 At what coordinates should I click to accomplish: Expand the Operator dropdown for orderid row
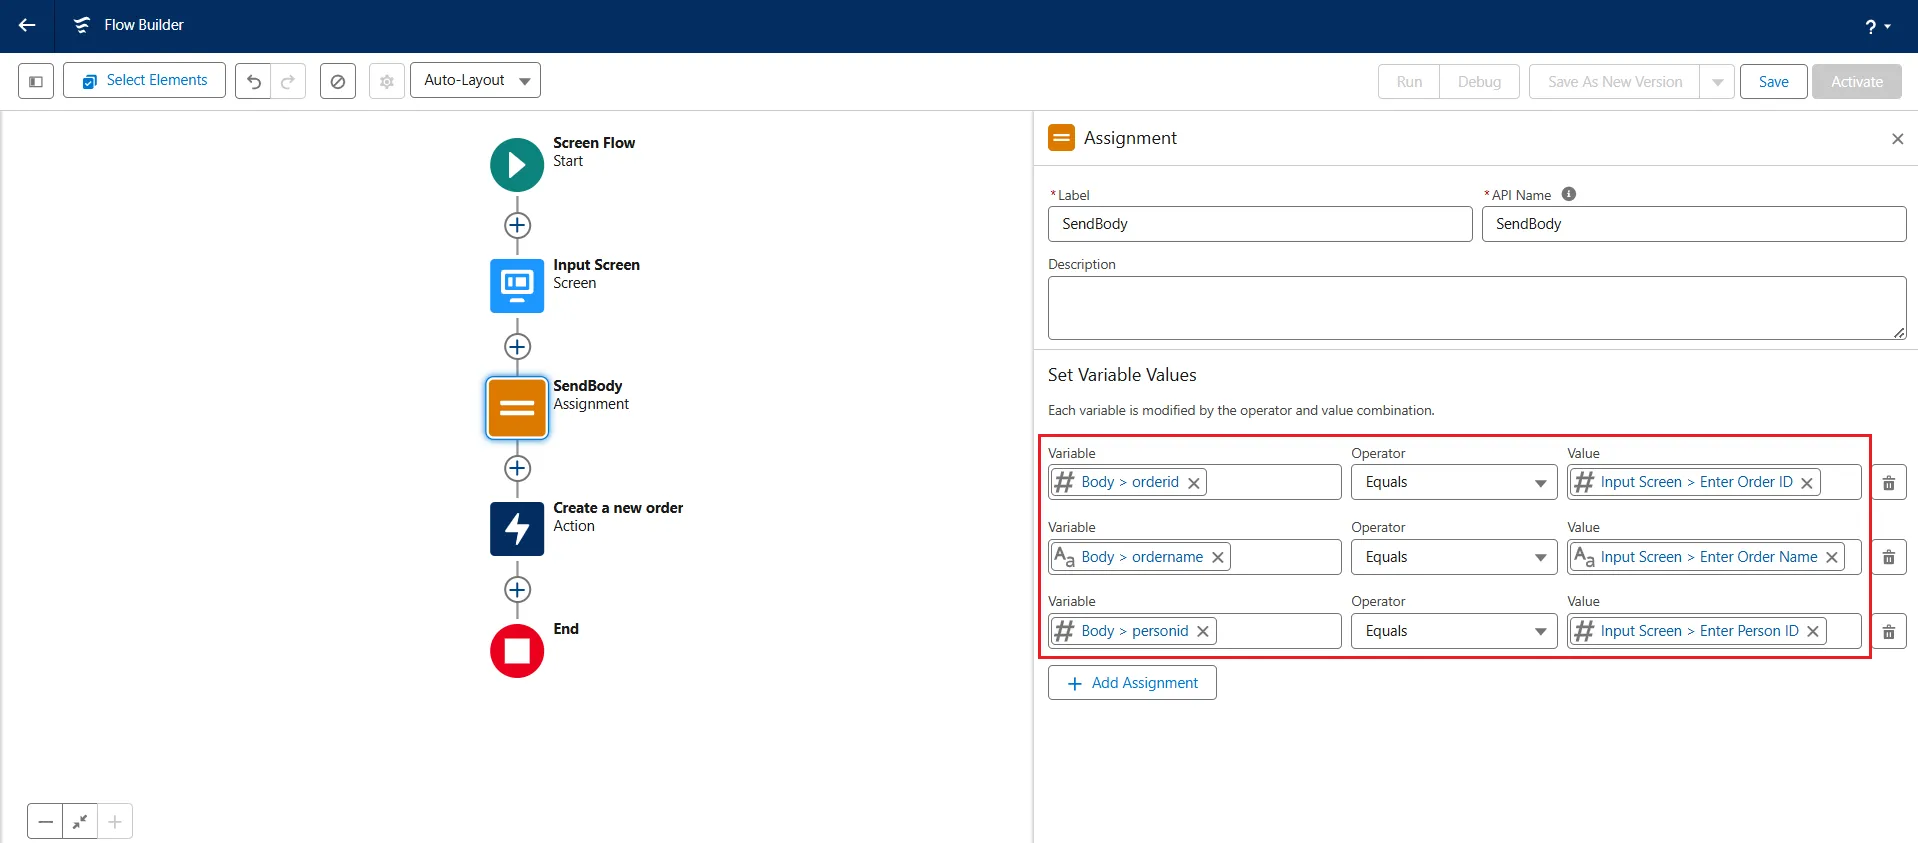pos(1453,483)
